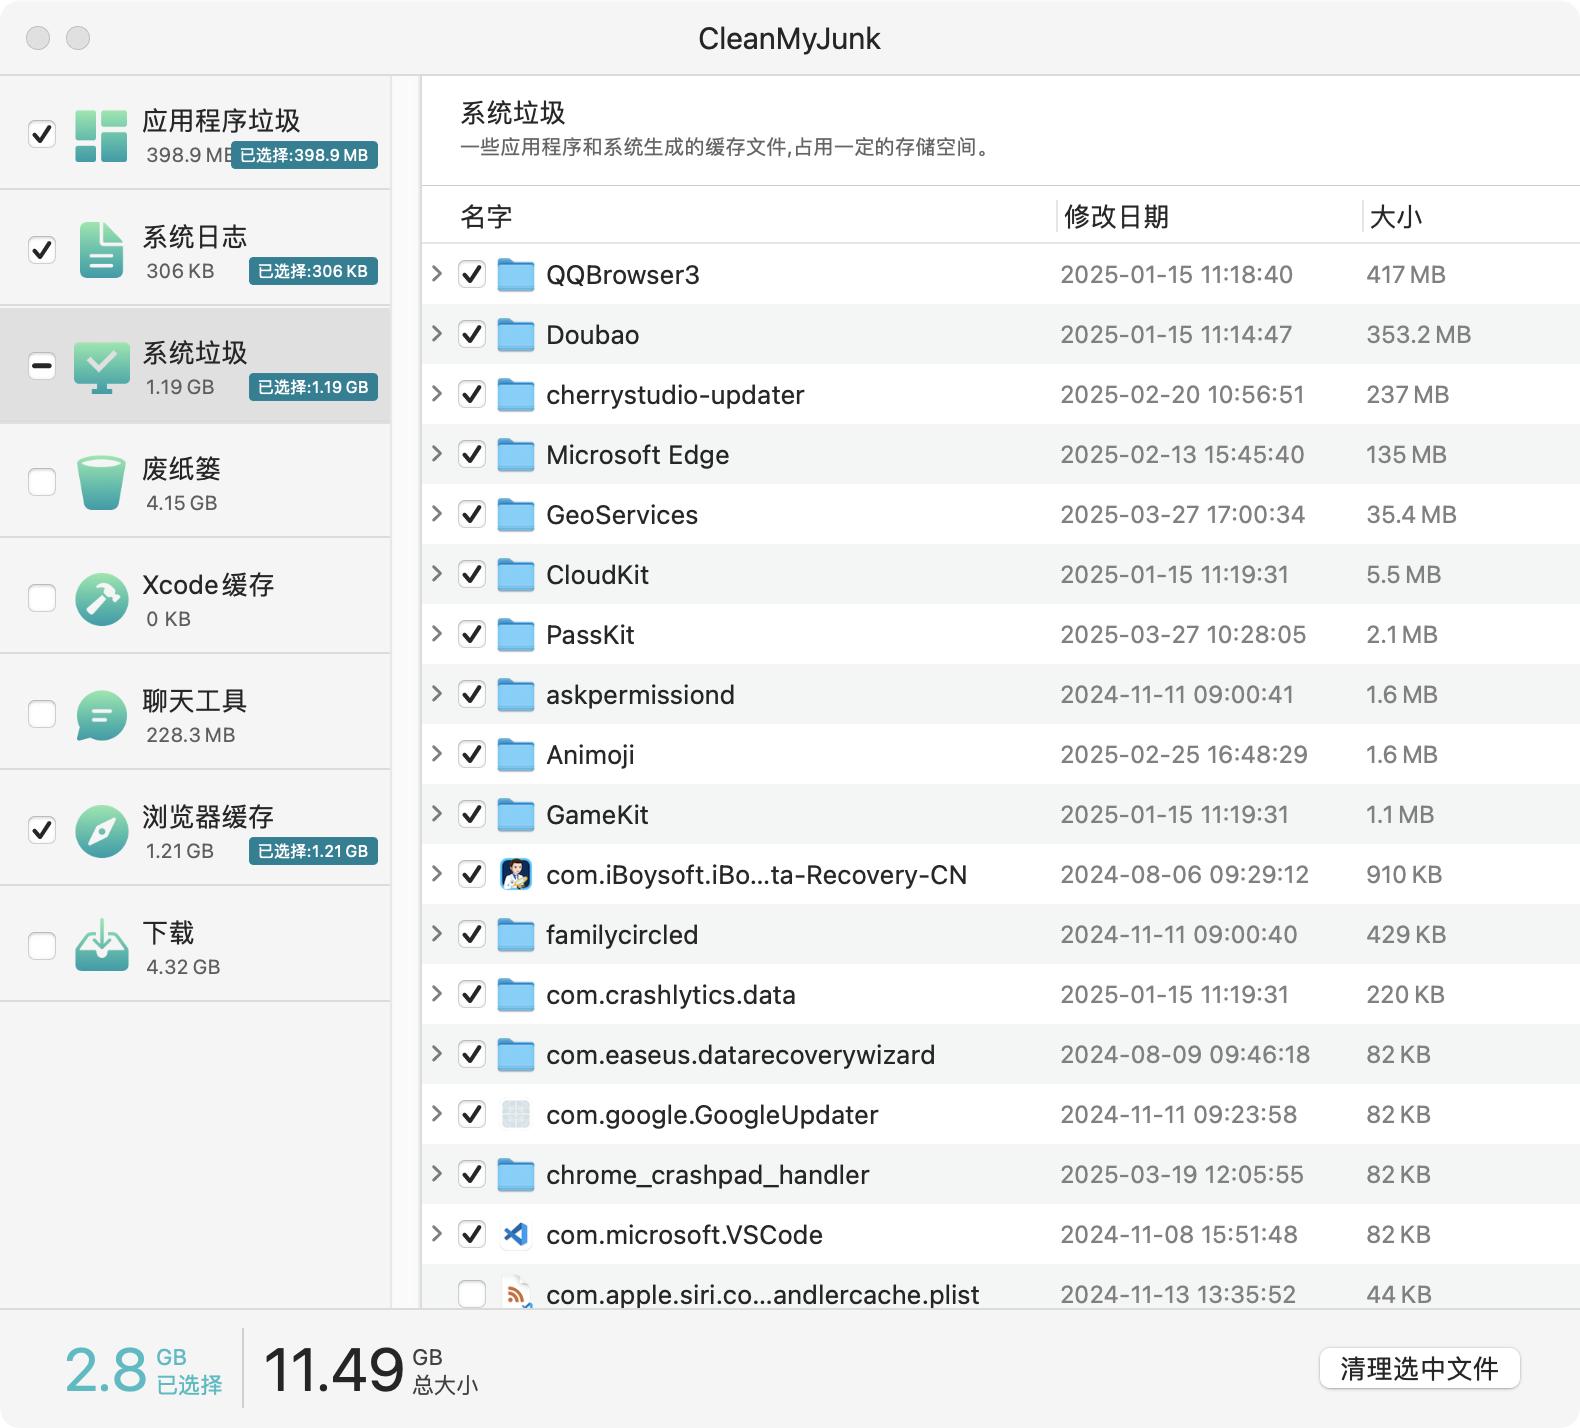
Task: Click the Xcode缓存 hammer icon
Action: (x=101, y=599)
